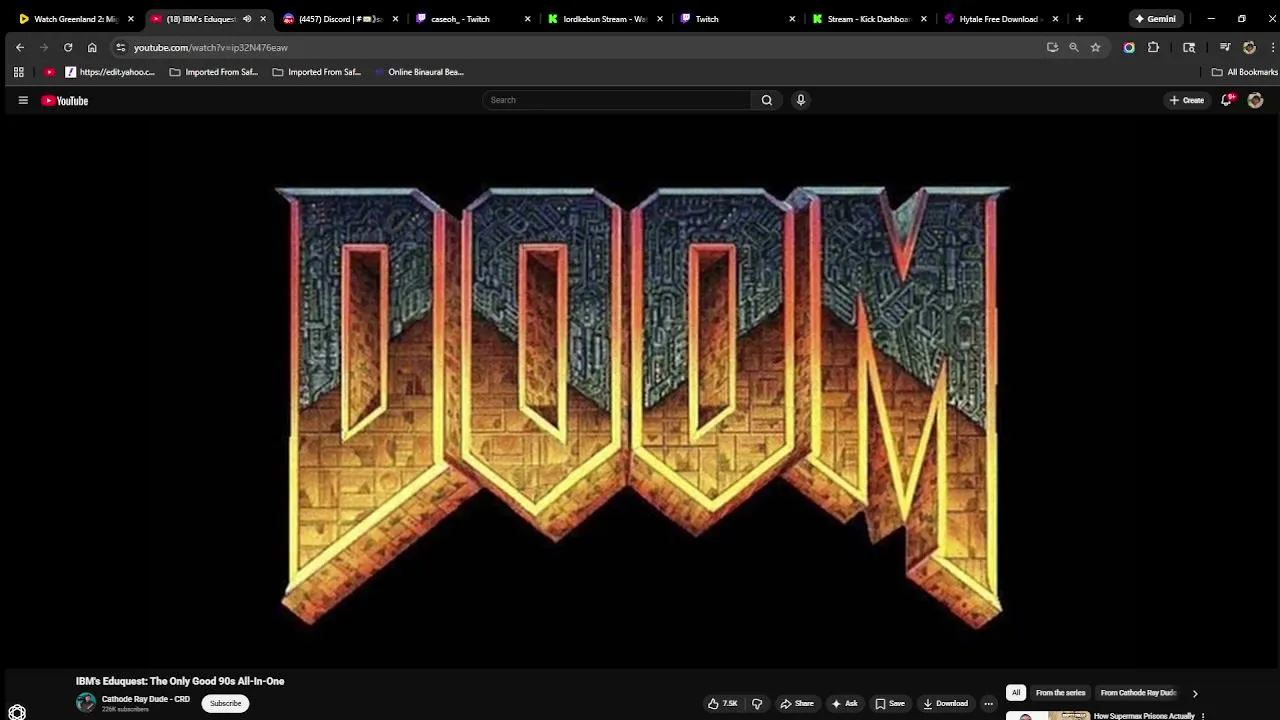The width and height of the screenshot is (1280, 720).
Task: Open Cathode Ray Dude - CRD channel name
Action: (146, 699)
